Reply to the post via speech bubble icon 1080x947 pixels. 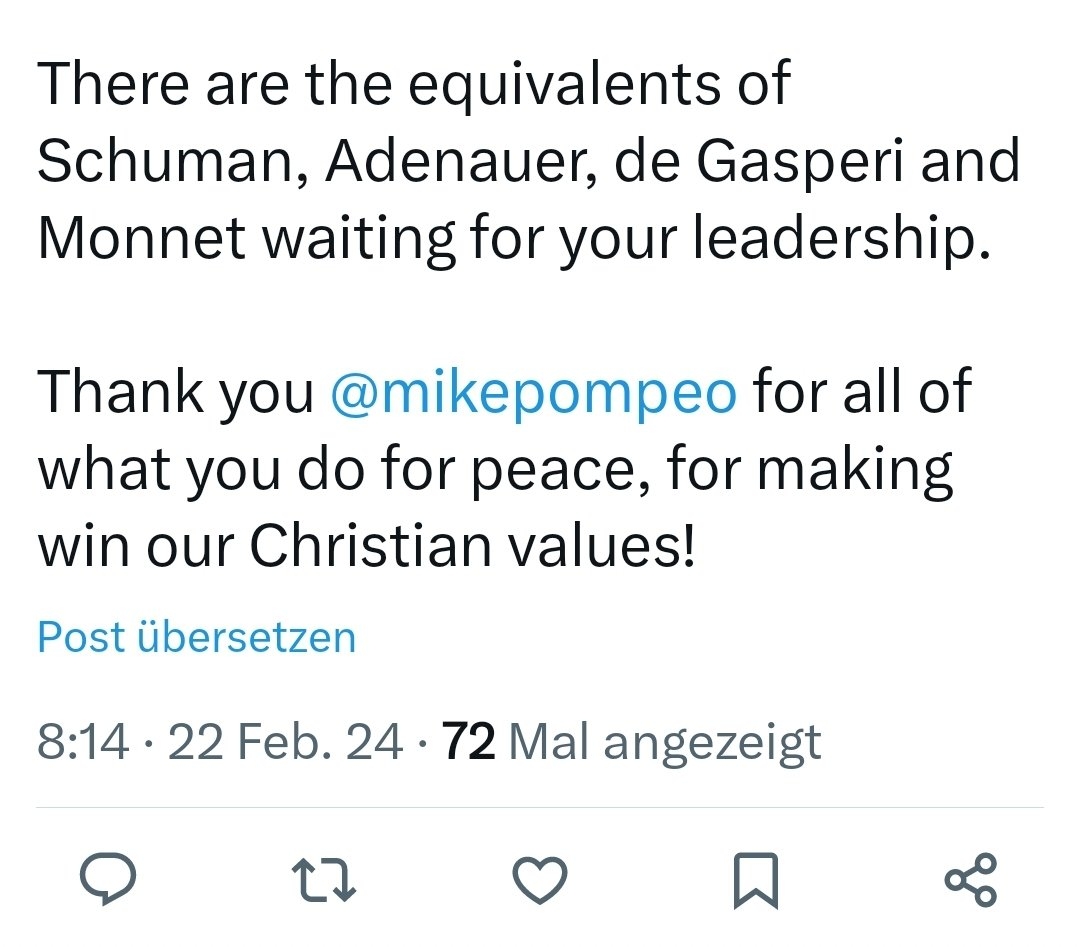108,881
